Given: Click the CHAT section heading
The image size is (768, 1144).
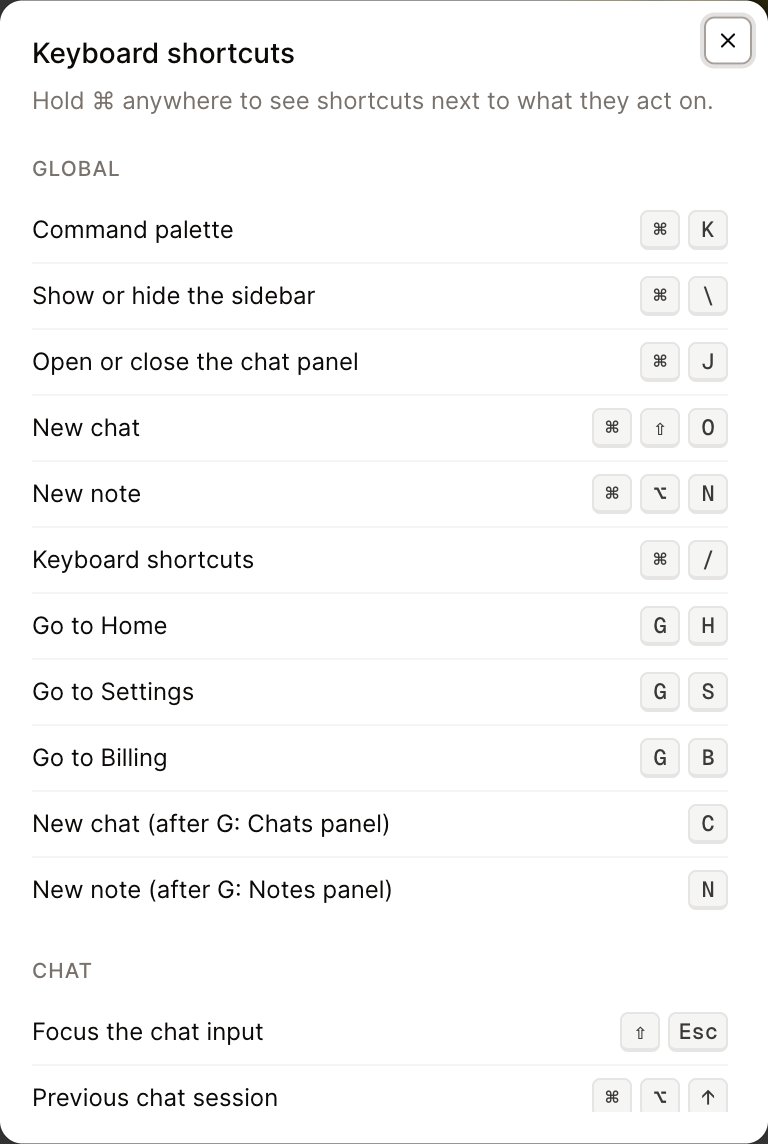Looking at the screenshot, I should 62,970.
